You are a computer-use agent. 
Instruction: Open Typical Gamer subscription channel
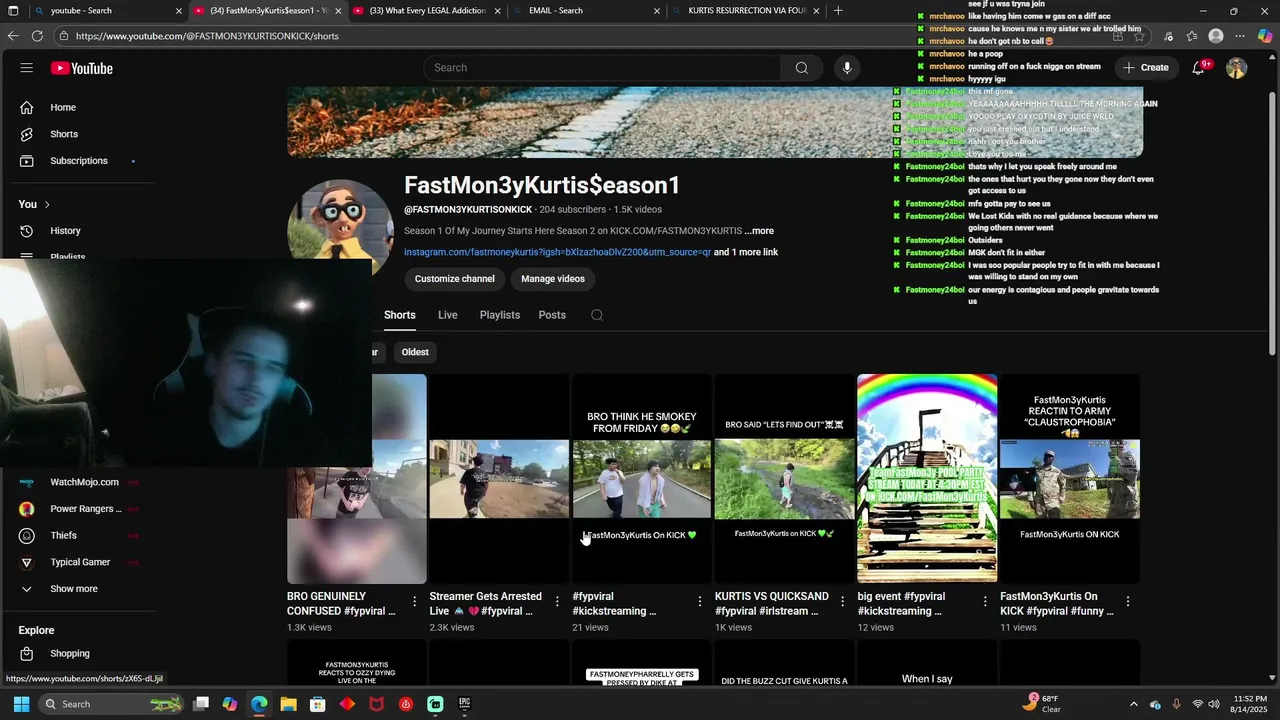pyautogui.click(x=80, y=562)
